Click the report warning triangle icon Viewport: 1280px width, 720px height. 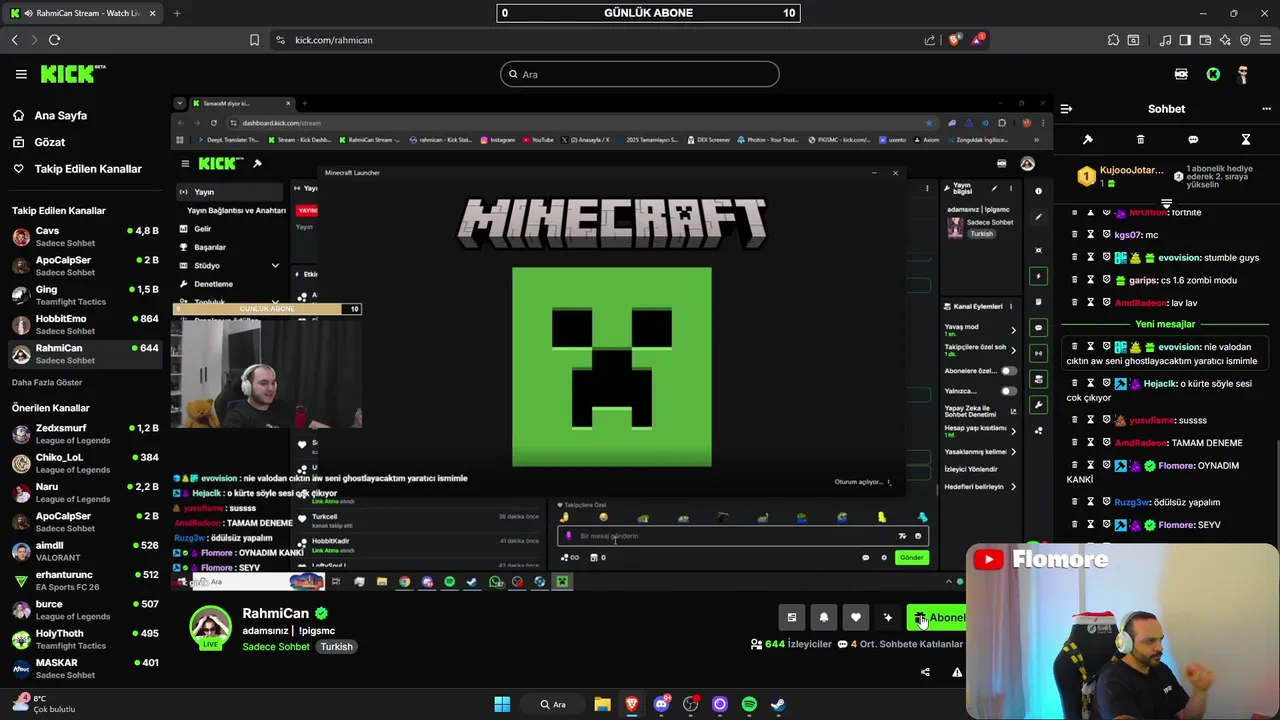(957, 672)
